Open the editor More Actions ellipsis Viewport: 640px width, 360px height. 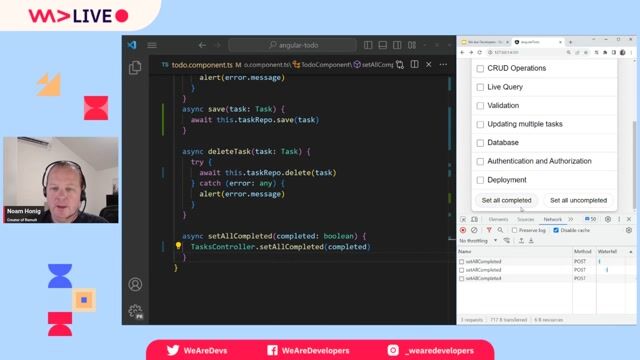pyautogui.click(x=443, y=64)
